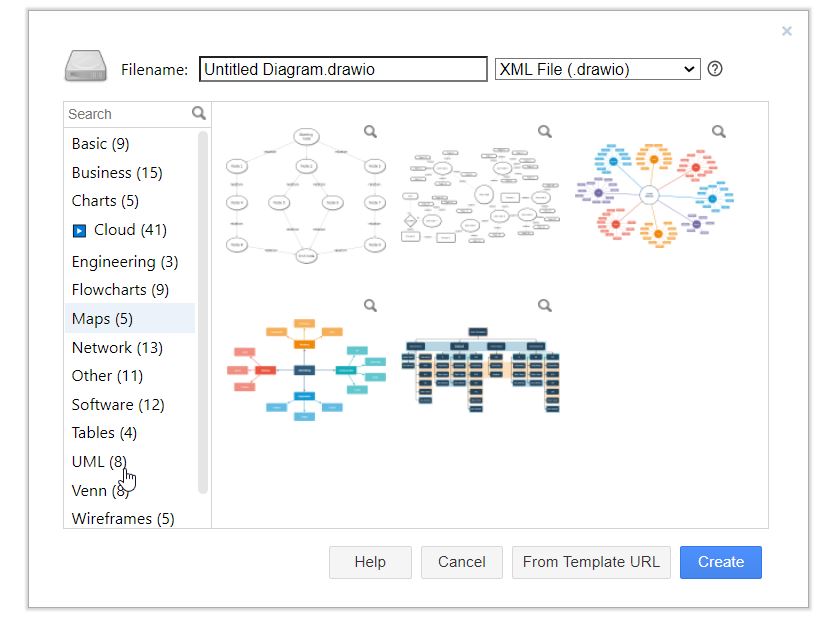Preview the first gray circle network template
This screenshot has width=828, height=620.
coord(370,131)
